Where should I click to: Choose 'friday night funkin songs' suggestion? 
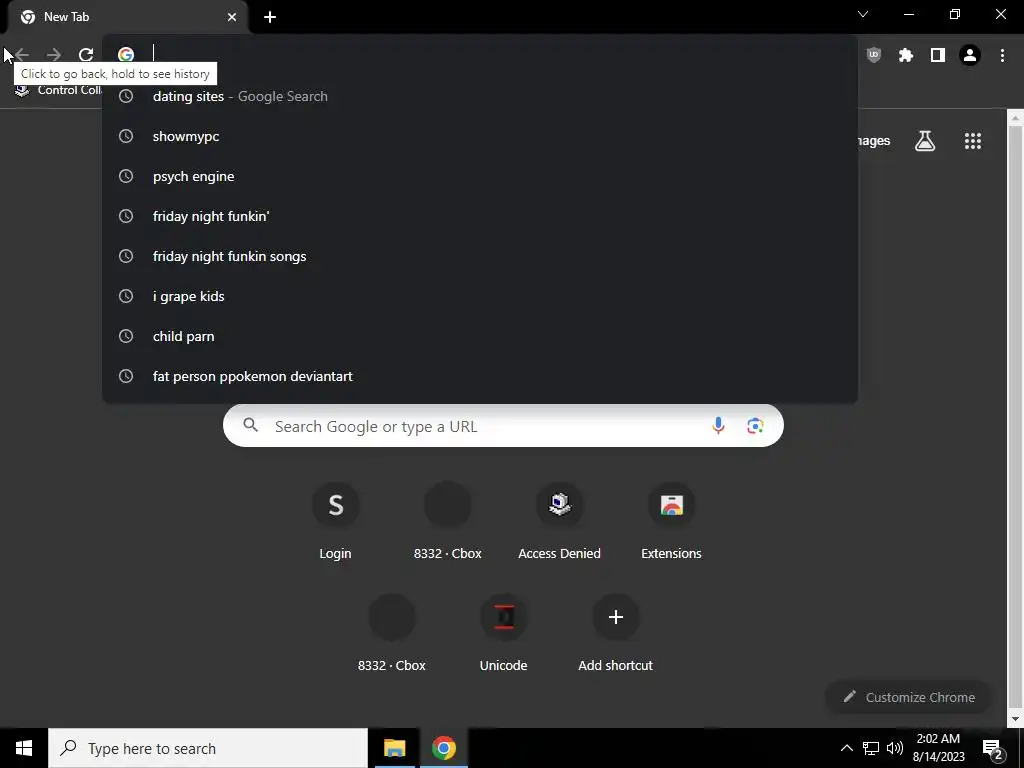480,256
